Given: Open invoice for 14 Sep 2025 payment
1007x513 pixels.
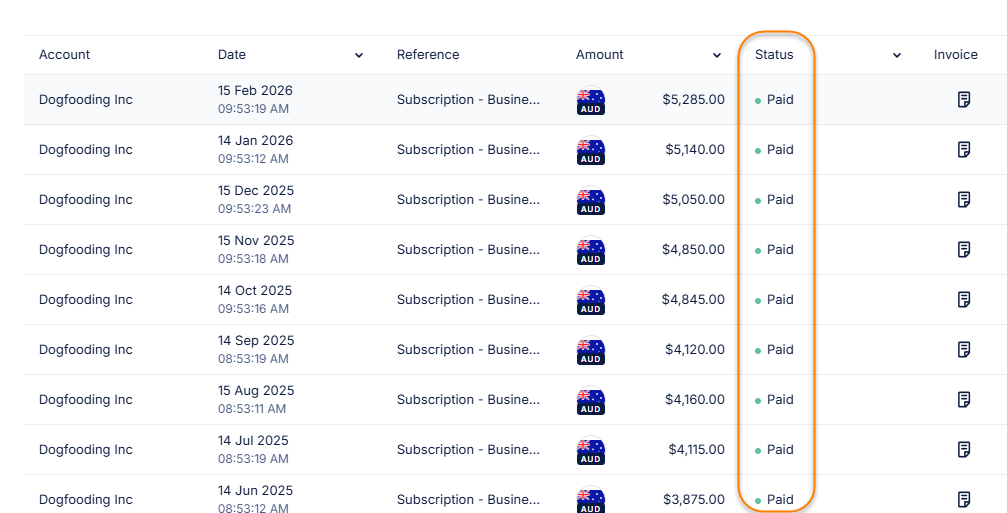Looking at the screenshot, I should click(x=964, y=350).
